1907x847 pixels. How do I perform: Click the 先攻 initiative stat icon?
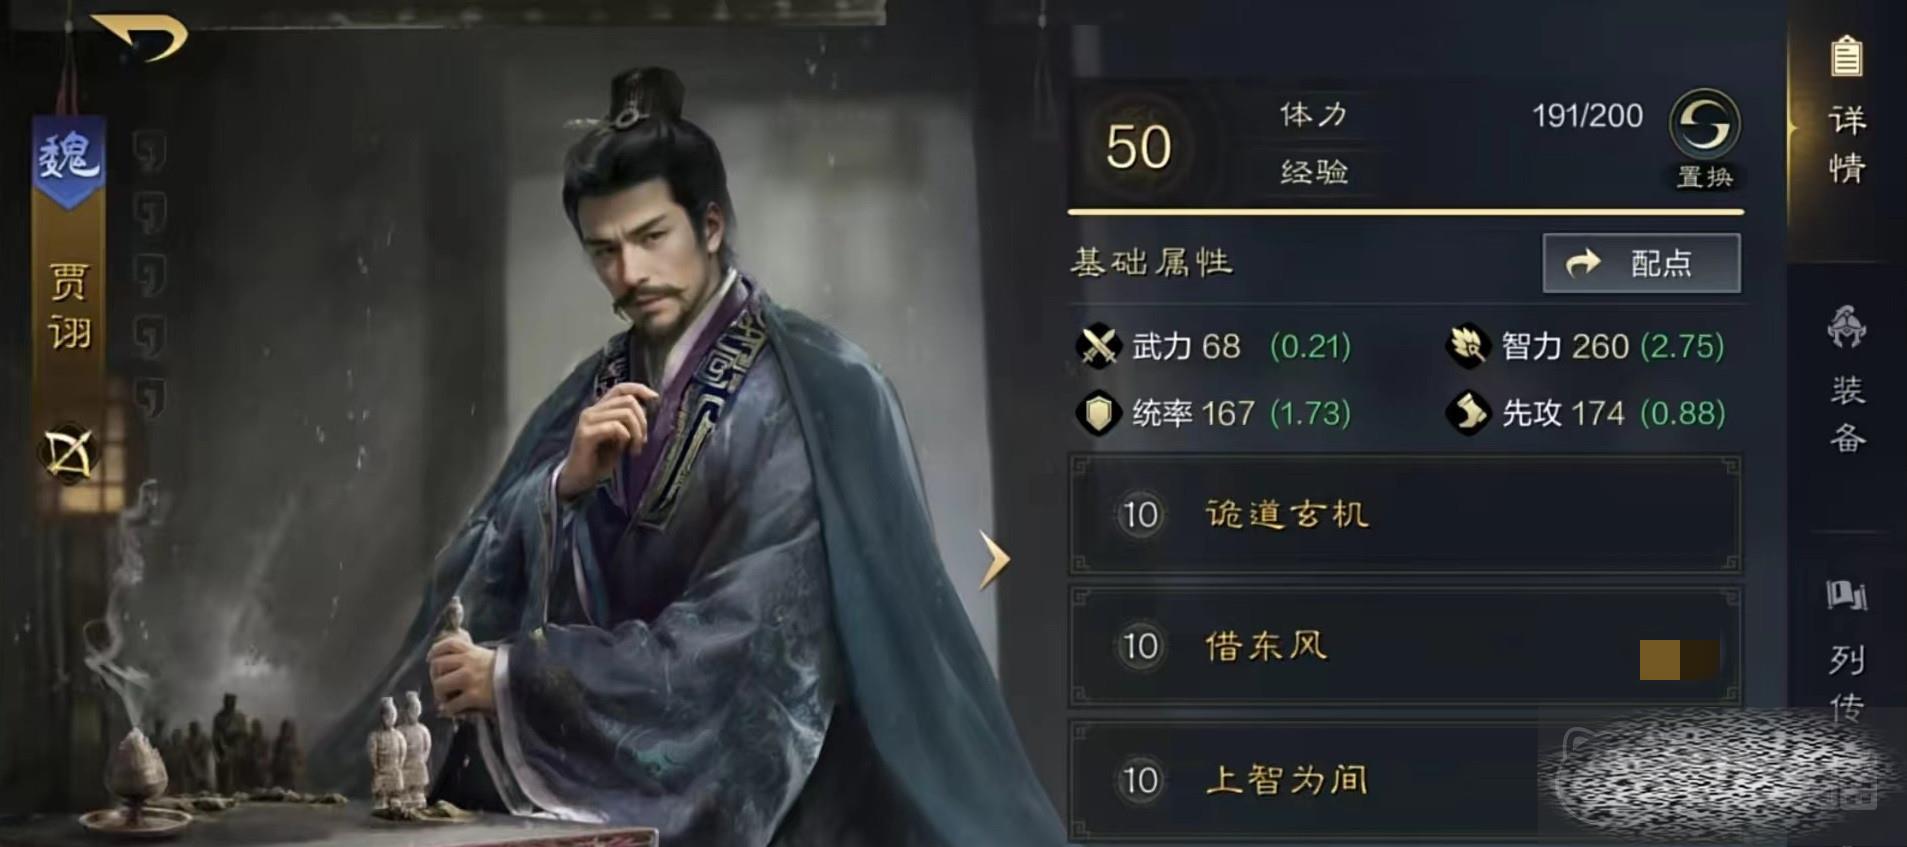pyautogui.click(x=1468, y=412)
